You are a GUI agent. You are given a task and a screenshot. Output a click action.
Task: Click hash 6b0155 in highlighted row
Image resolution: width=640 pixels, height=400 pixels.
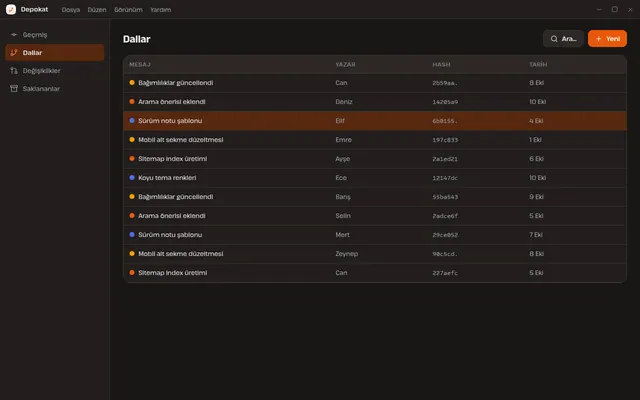point(445,121)
